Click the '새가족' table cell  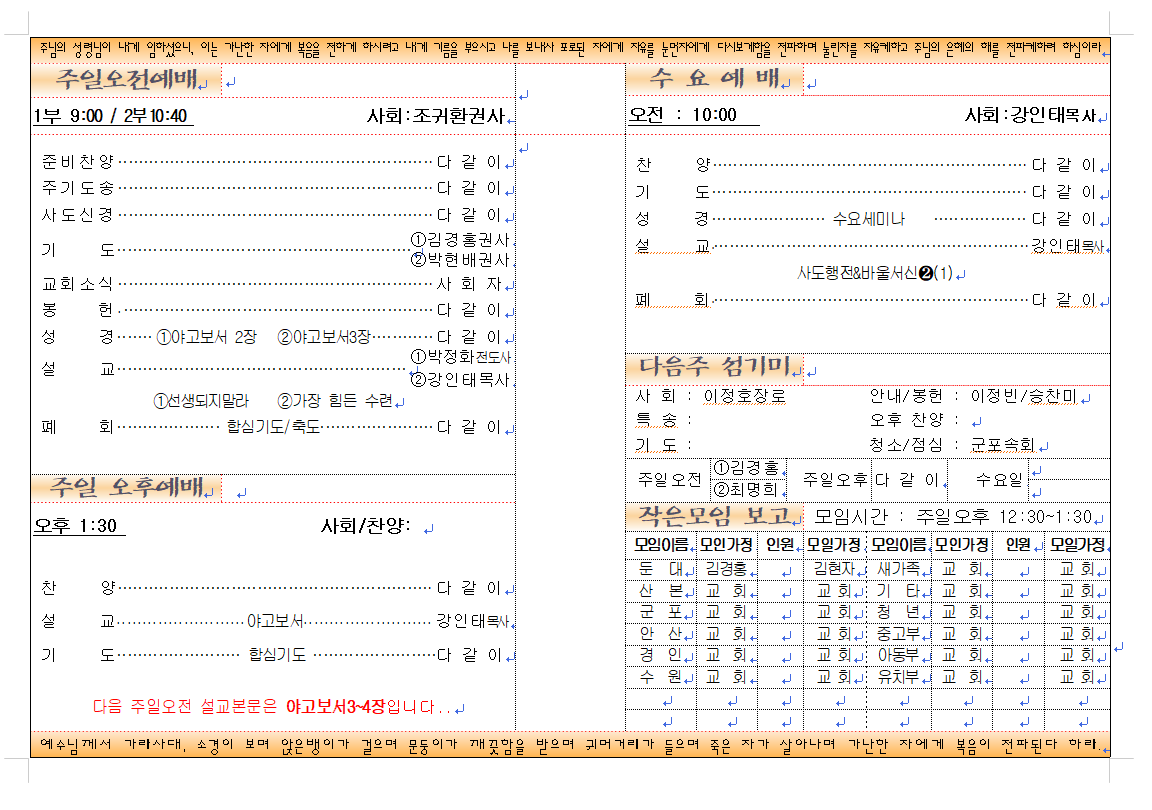(x=899, y=569)
